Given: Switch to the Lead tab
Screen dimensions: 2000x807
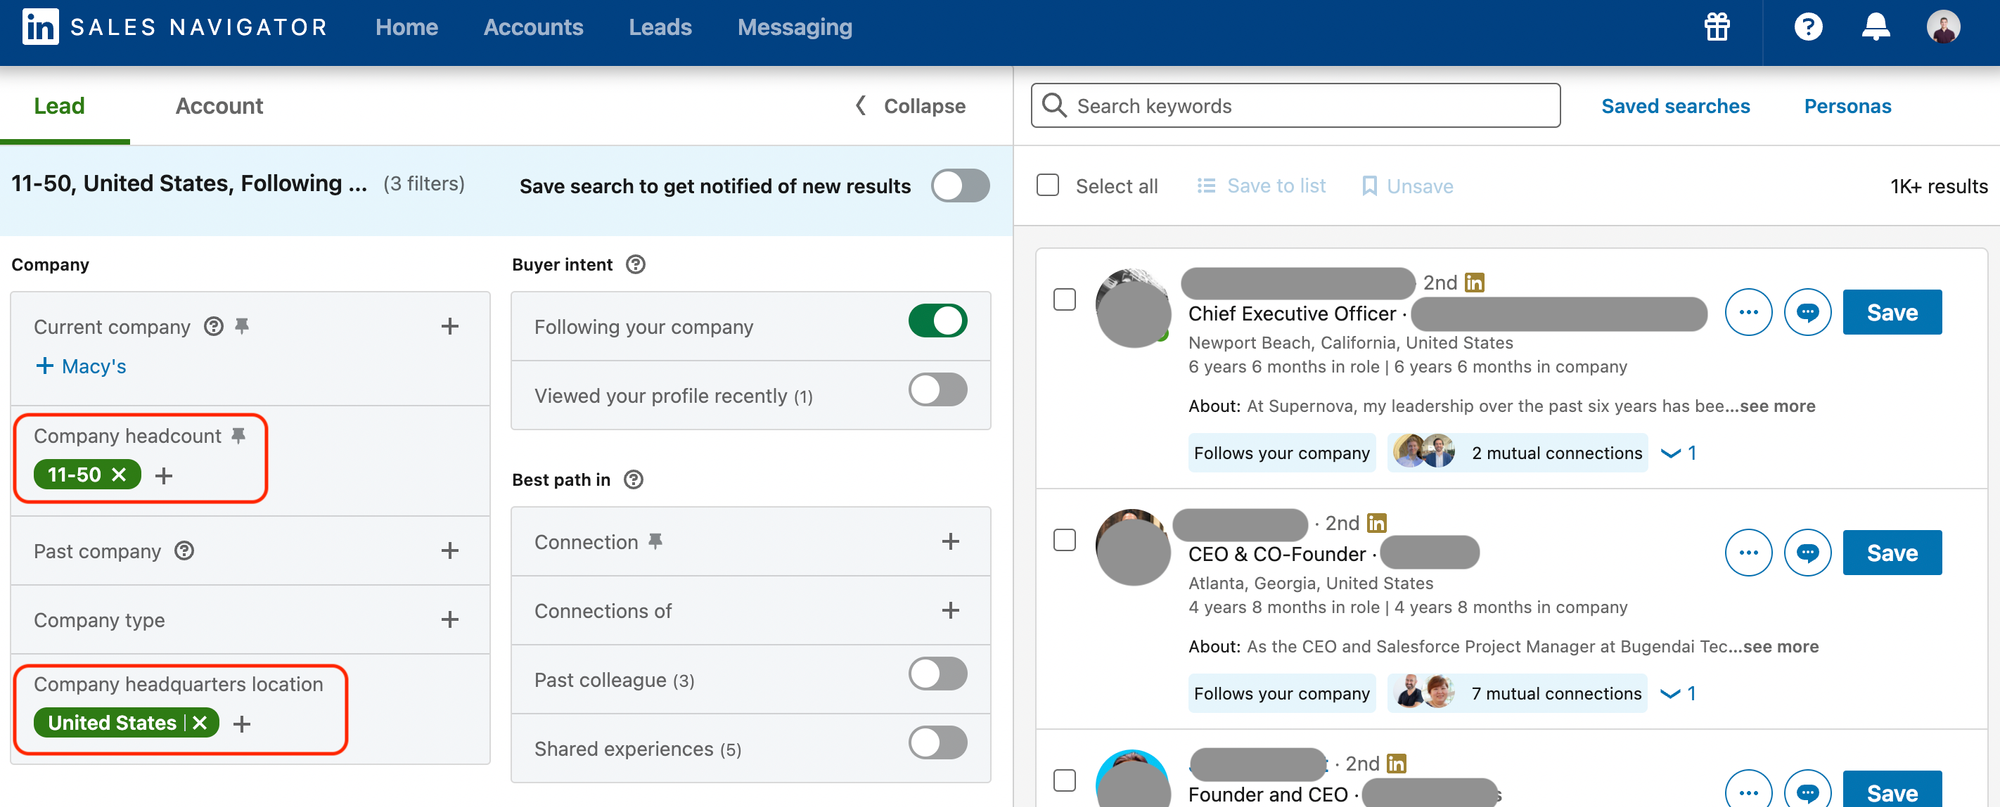Looking at the screenshot, I should pos(59,106).
